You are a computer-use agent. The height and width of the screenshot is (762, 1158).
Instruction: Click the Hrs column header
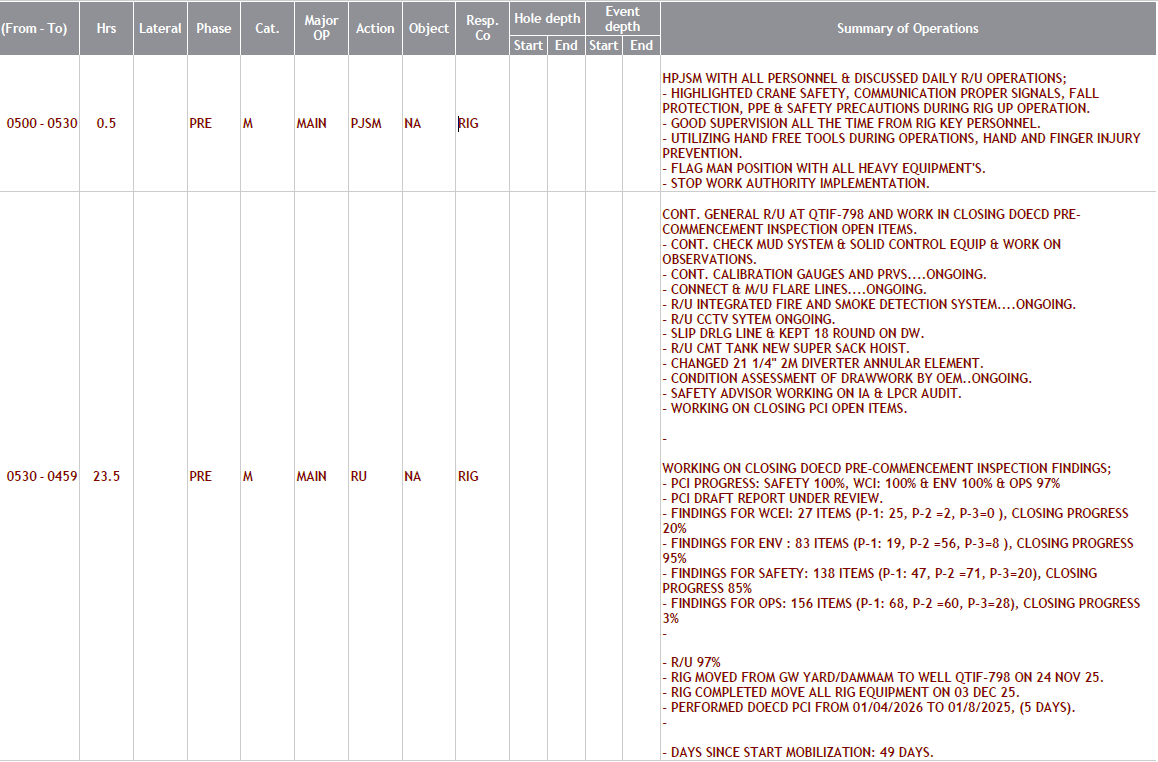point(106,28)
